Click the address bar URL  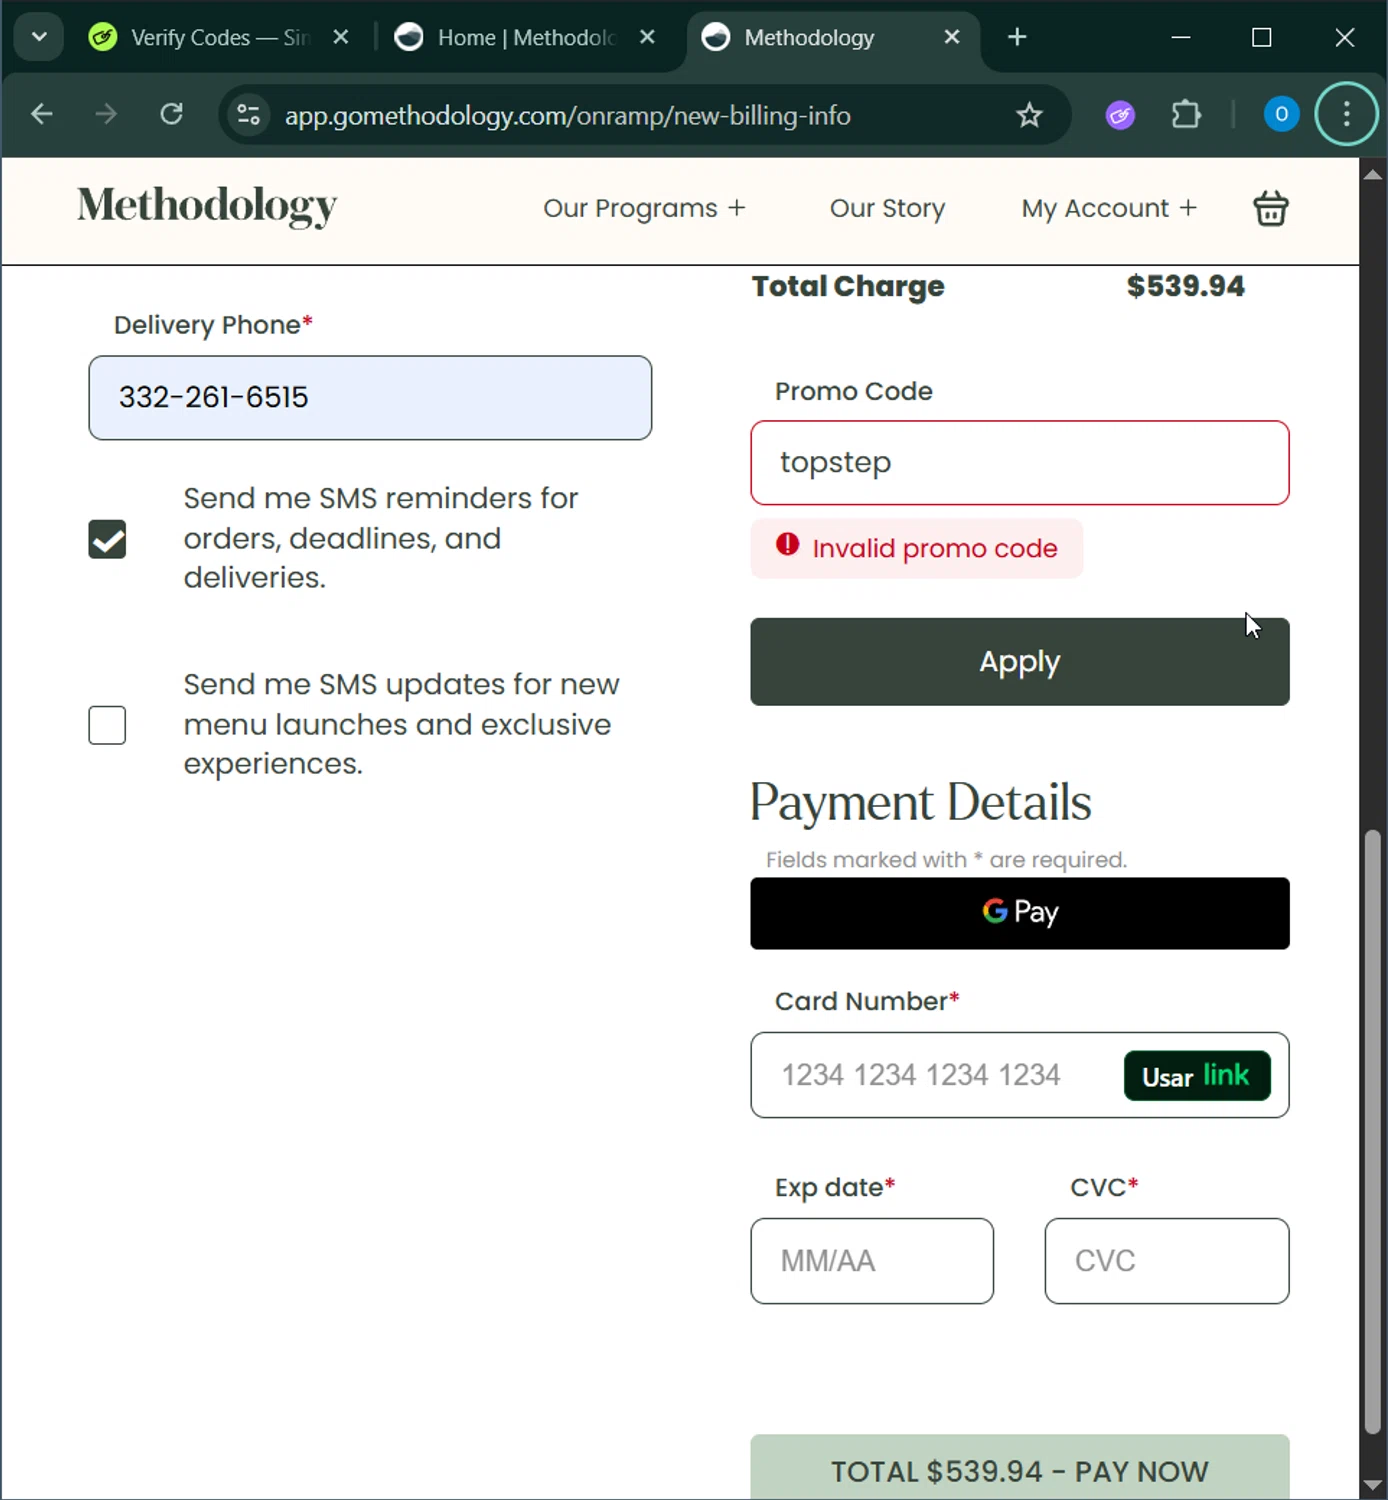568,116
